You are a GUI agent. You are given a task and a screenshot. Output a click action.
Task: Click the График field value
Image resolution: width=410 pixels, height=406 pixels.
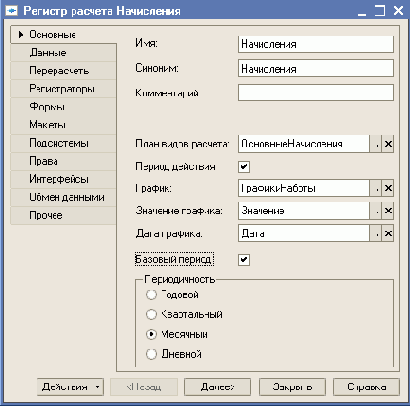[x=304, y=188]
